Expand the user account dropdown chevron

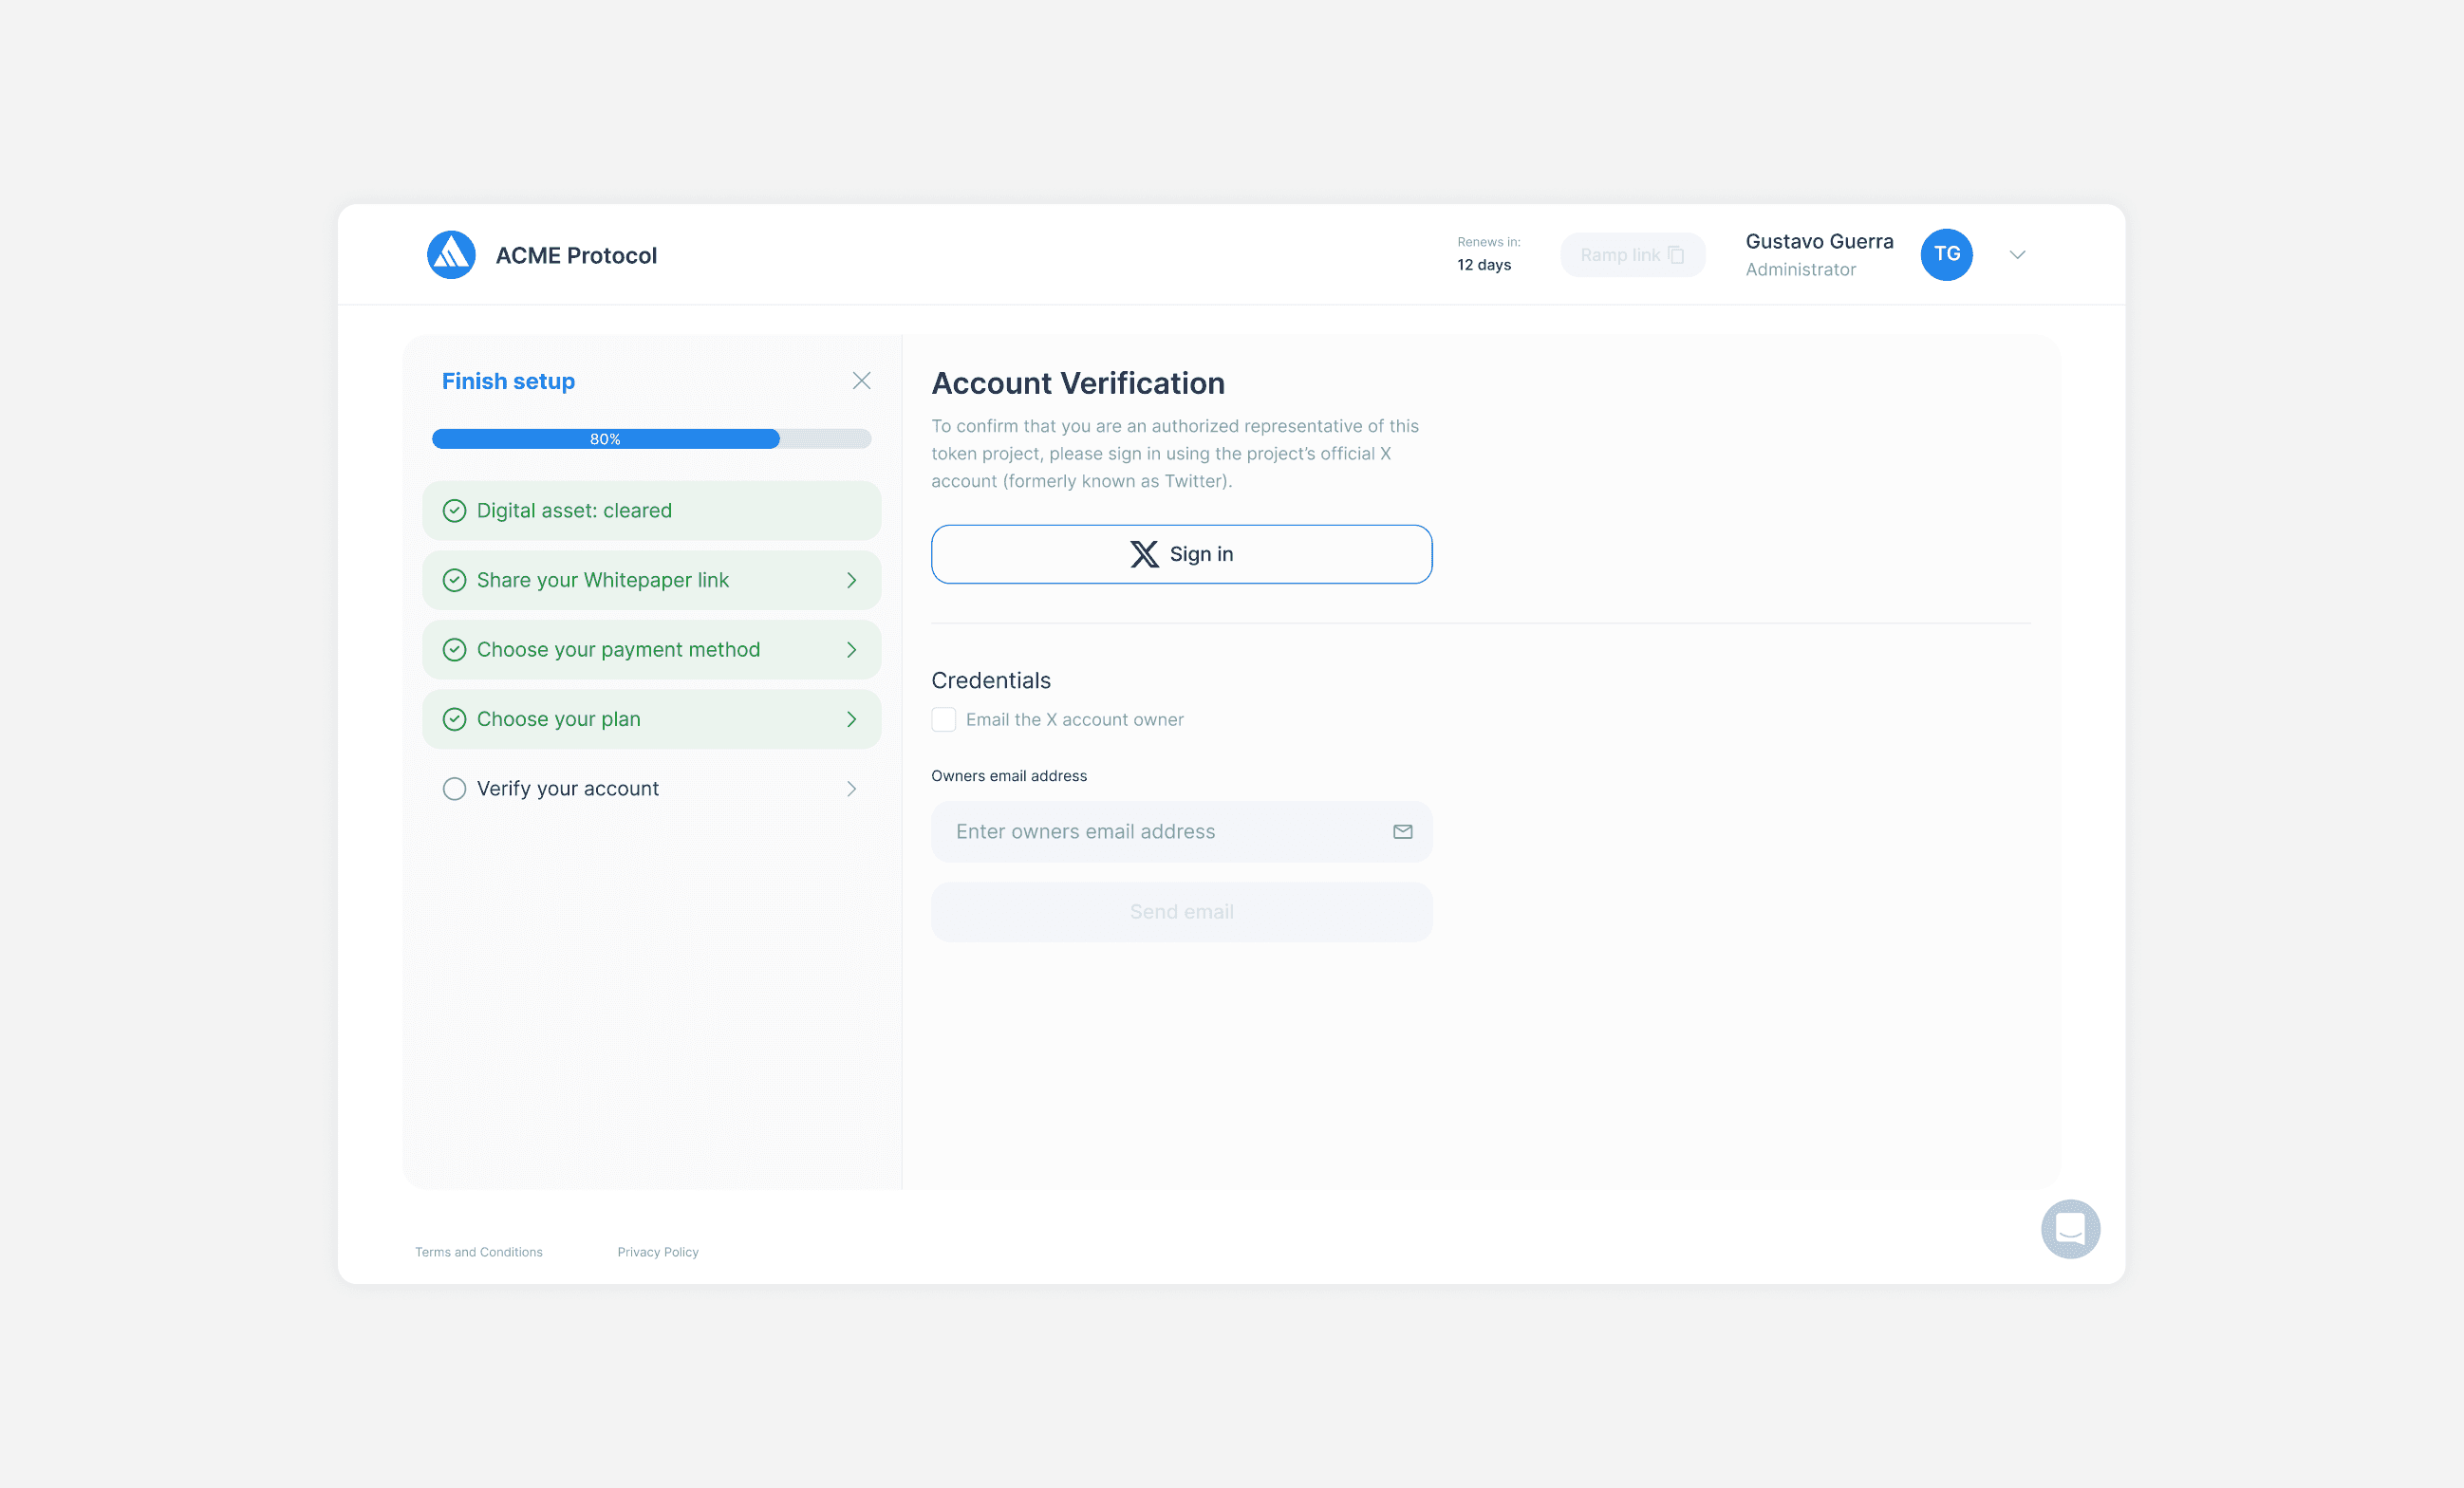pyautogui.click(x=2017, y=255)
